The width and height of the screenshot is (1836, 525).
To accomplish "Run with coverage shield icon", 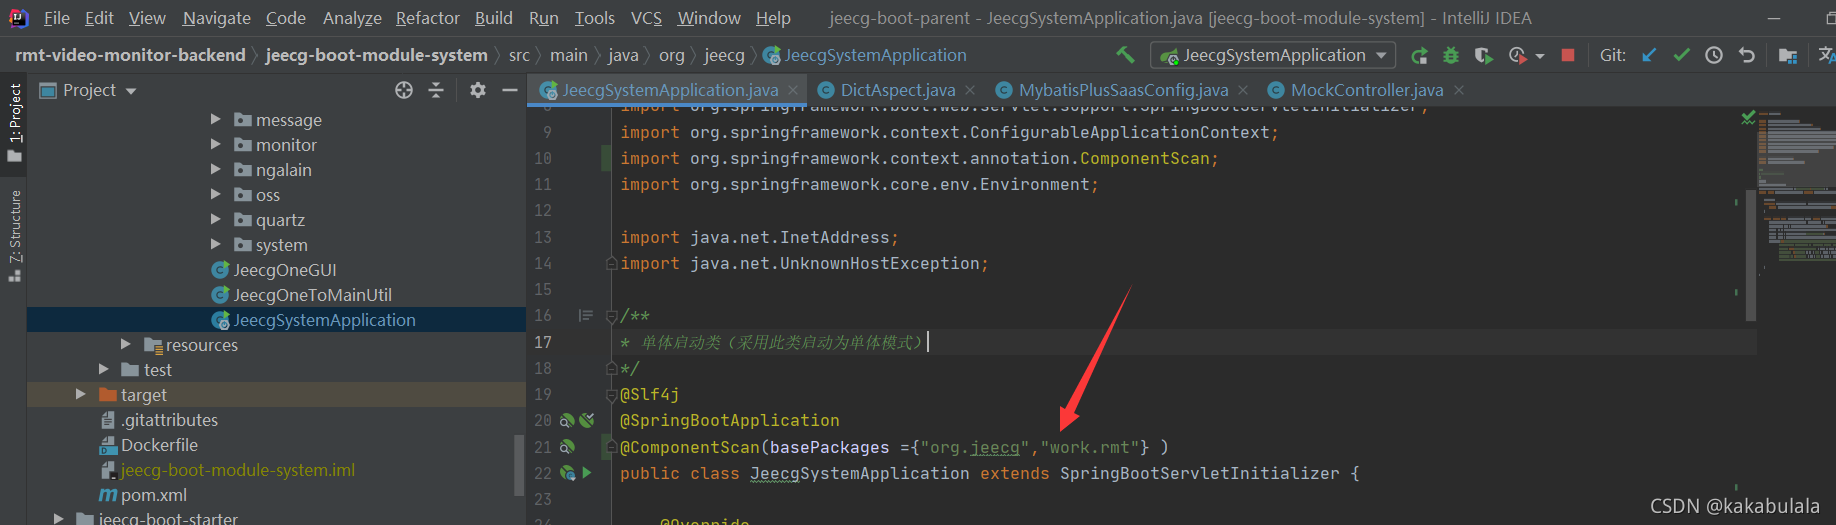I will coord(1484,56).
